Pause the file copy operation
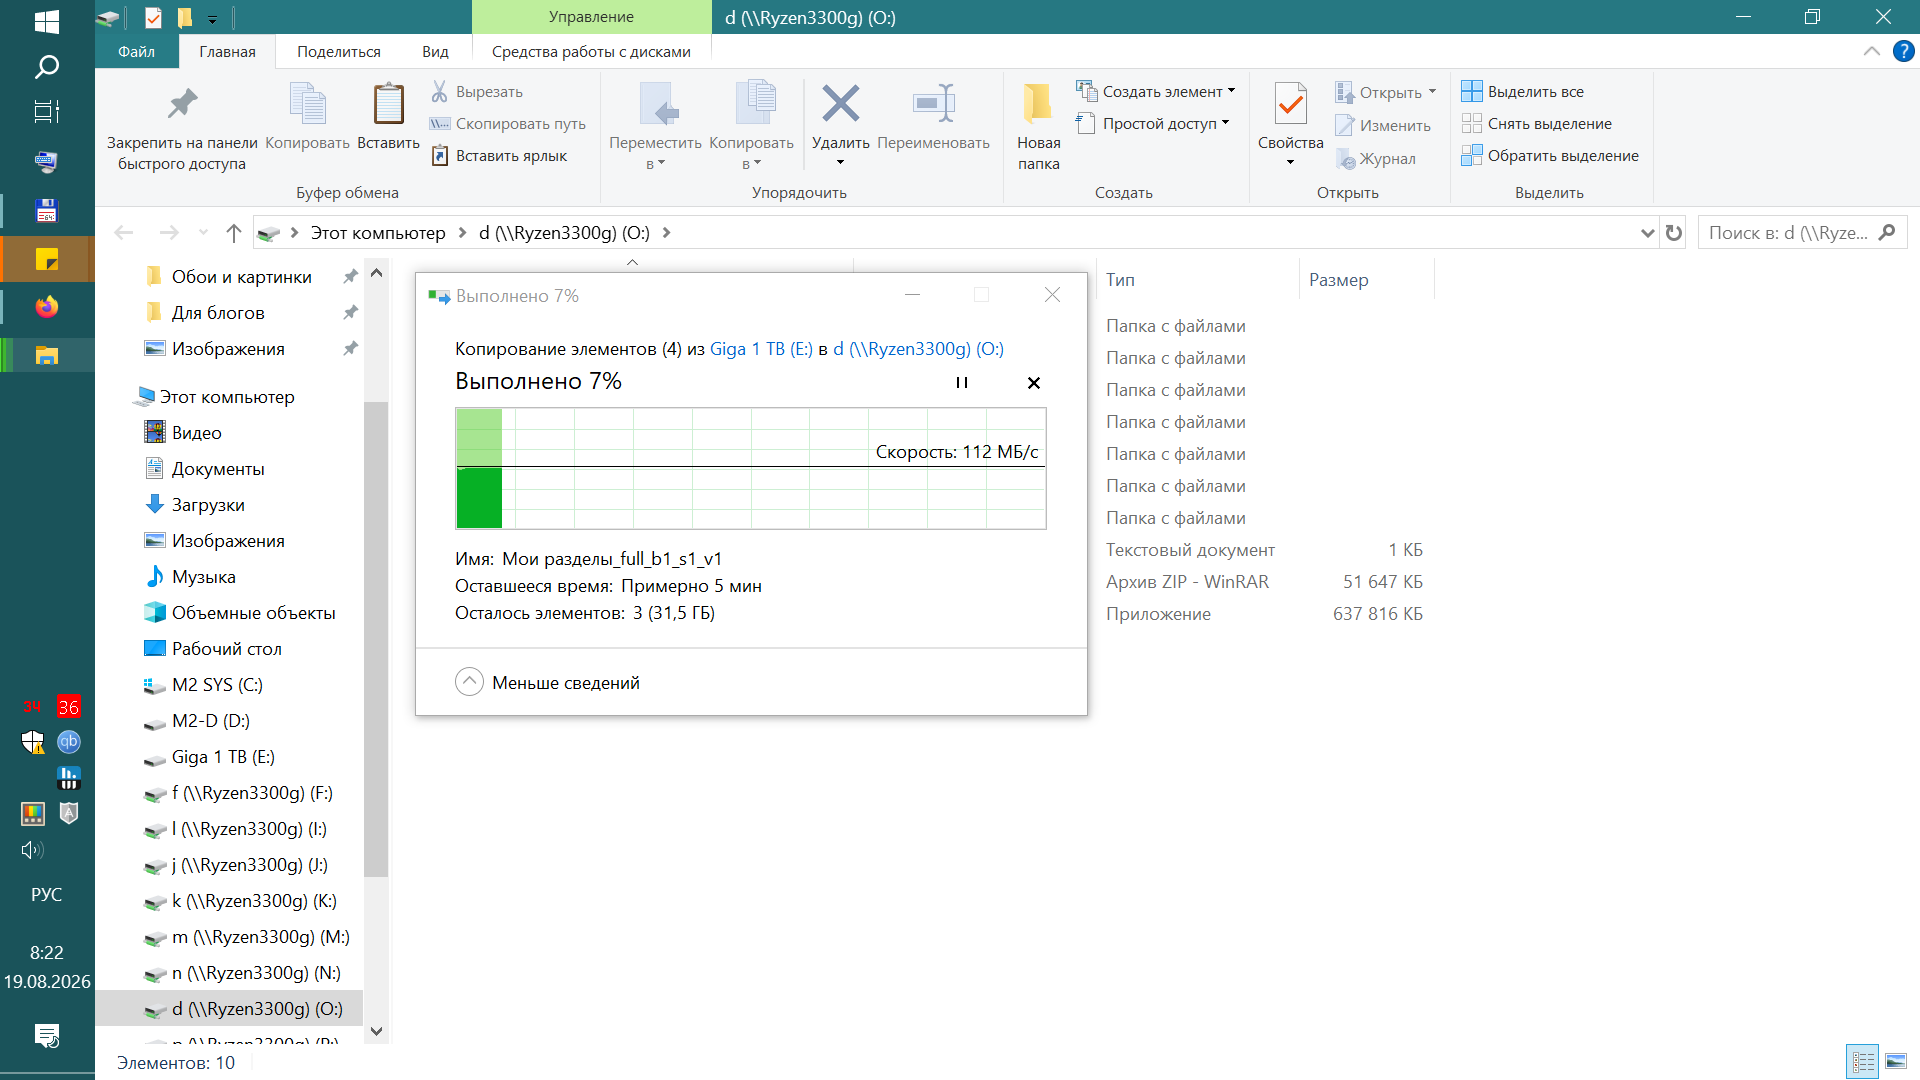The image size is (1920, 1080). (962, 382)
